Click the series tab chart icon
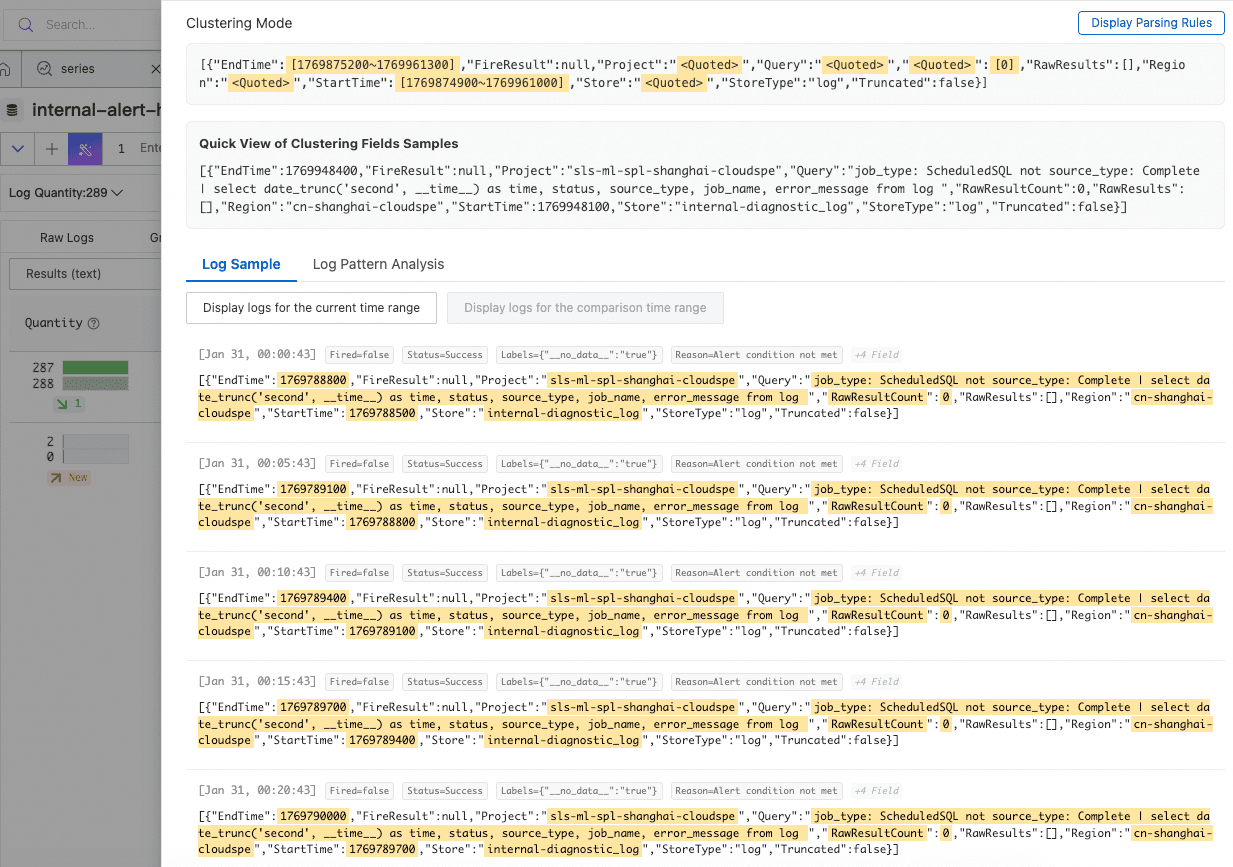This screenshot has height=867, width=1233. [44, 69]
